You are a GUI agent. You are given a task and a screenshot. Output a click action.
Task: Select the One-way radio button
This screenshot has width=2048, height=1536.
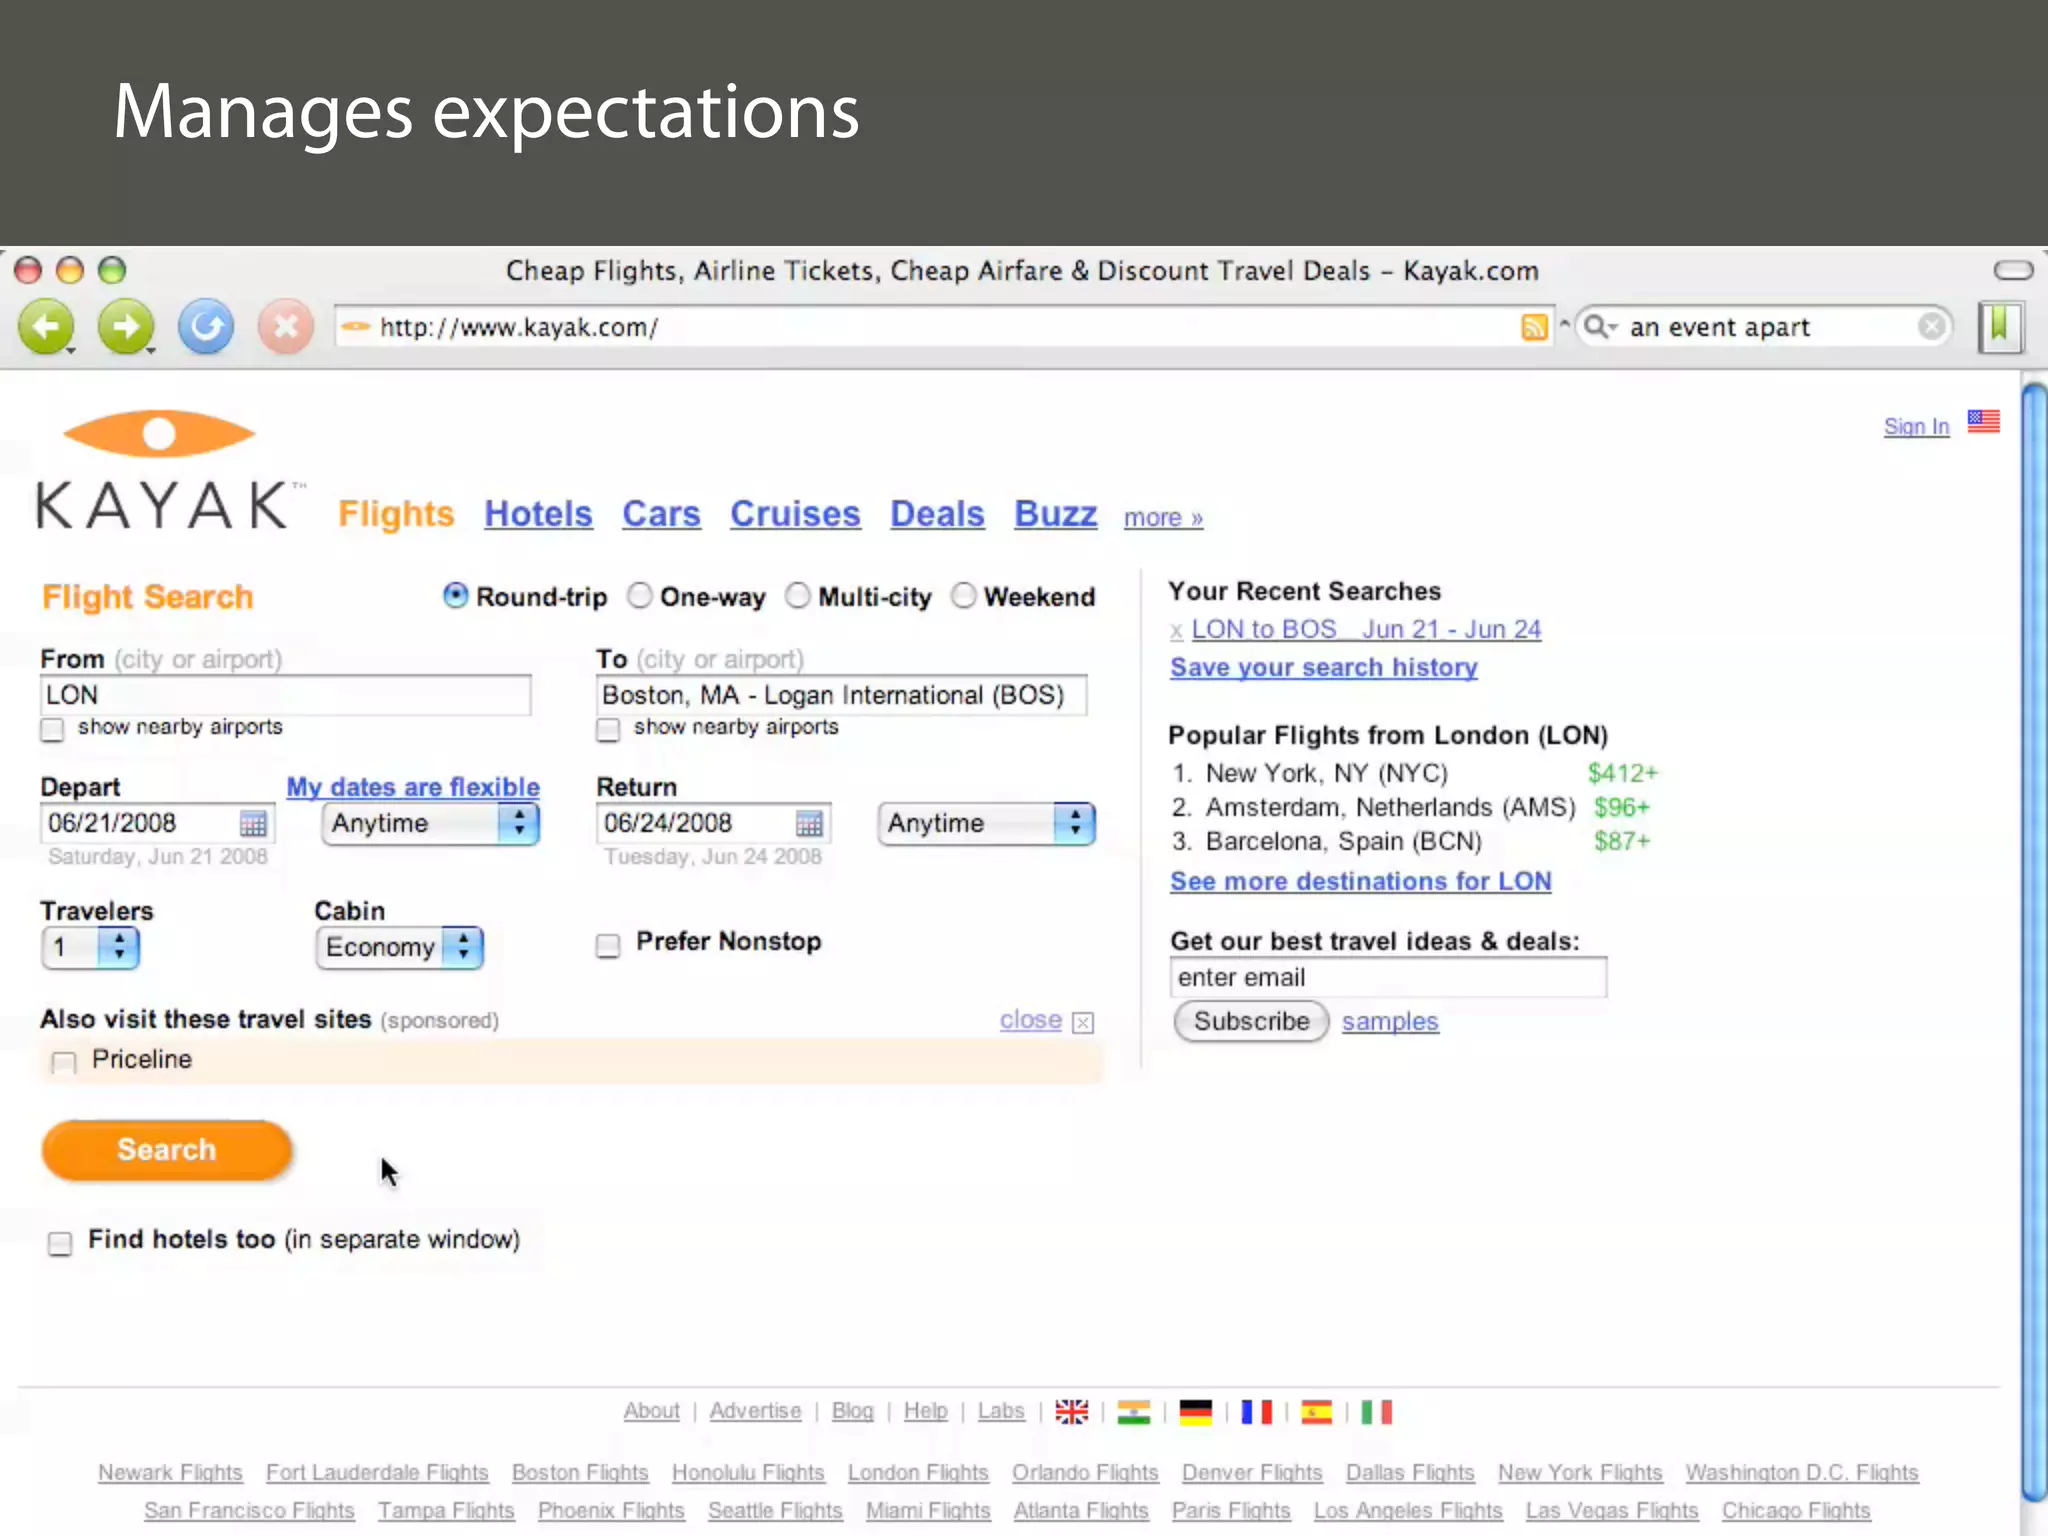pos(640,596)
